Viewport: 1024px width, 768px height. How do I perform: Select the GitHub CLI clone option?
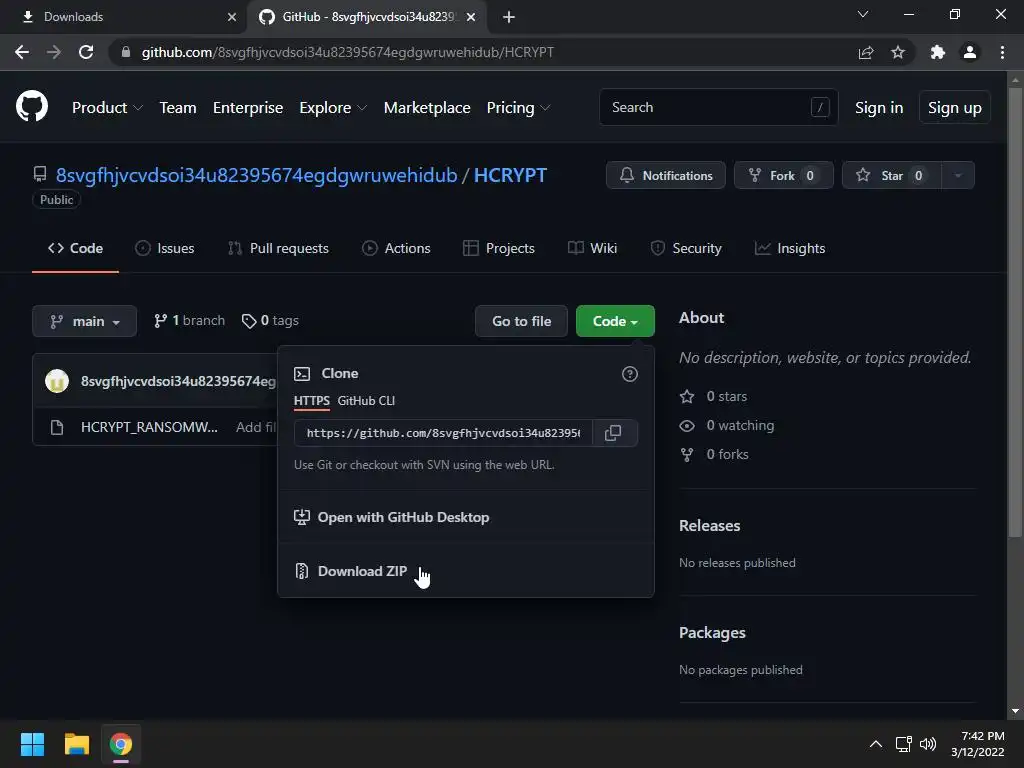click(366, 401)
